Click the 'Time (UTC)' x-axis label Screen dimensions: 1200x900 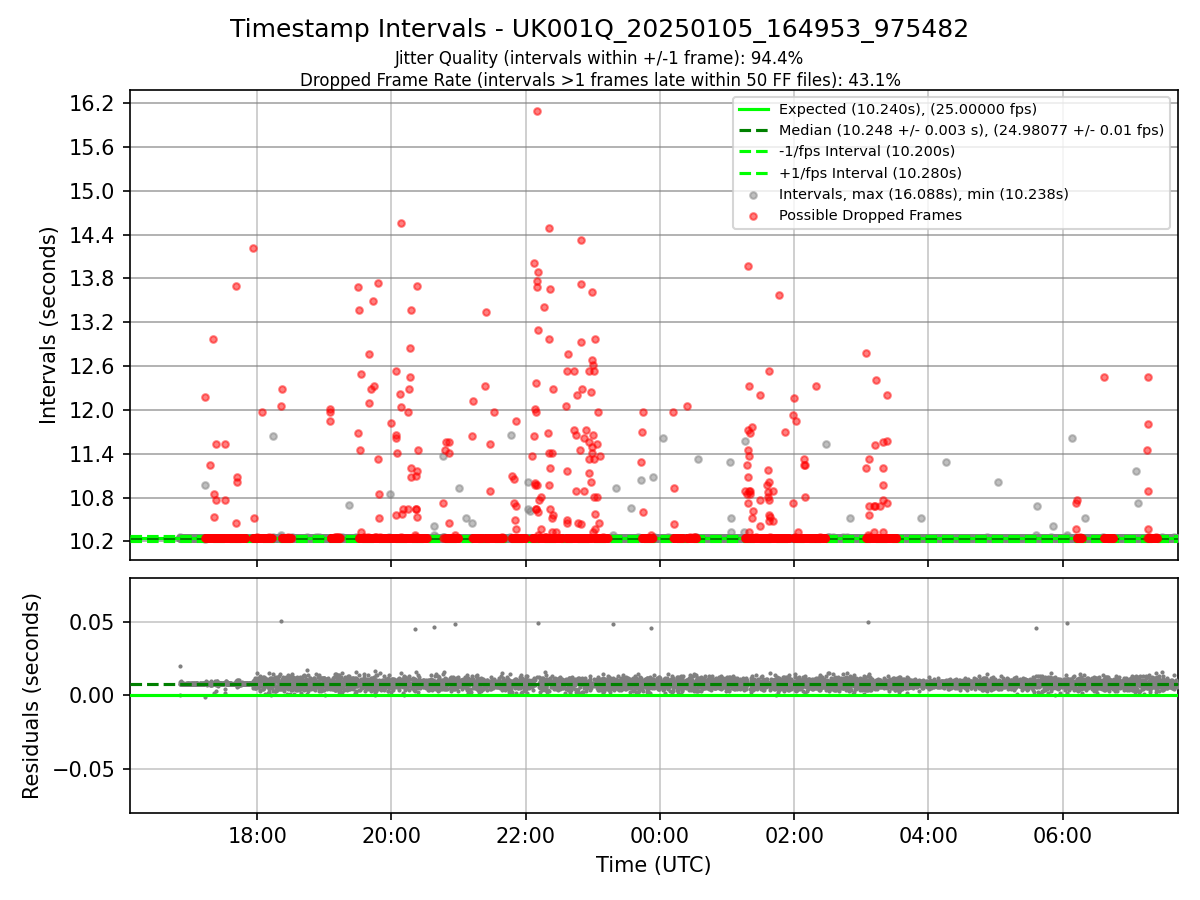pyautogui.click(x=653, y=865)
